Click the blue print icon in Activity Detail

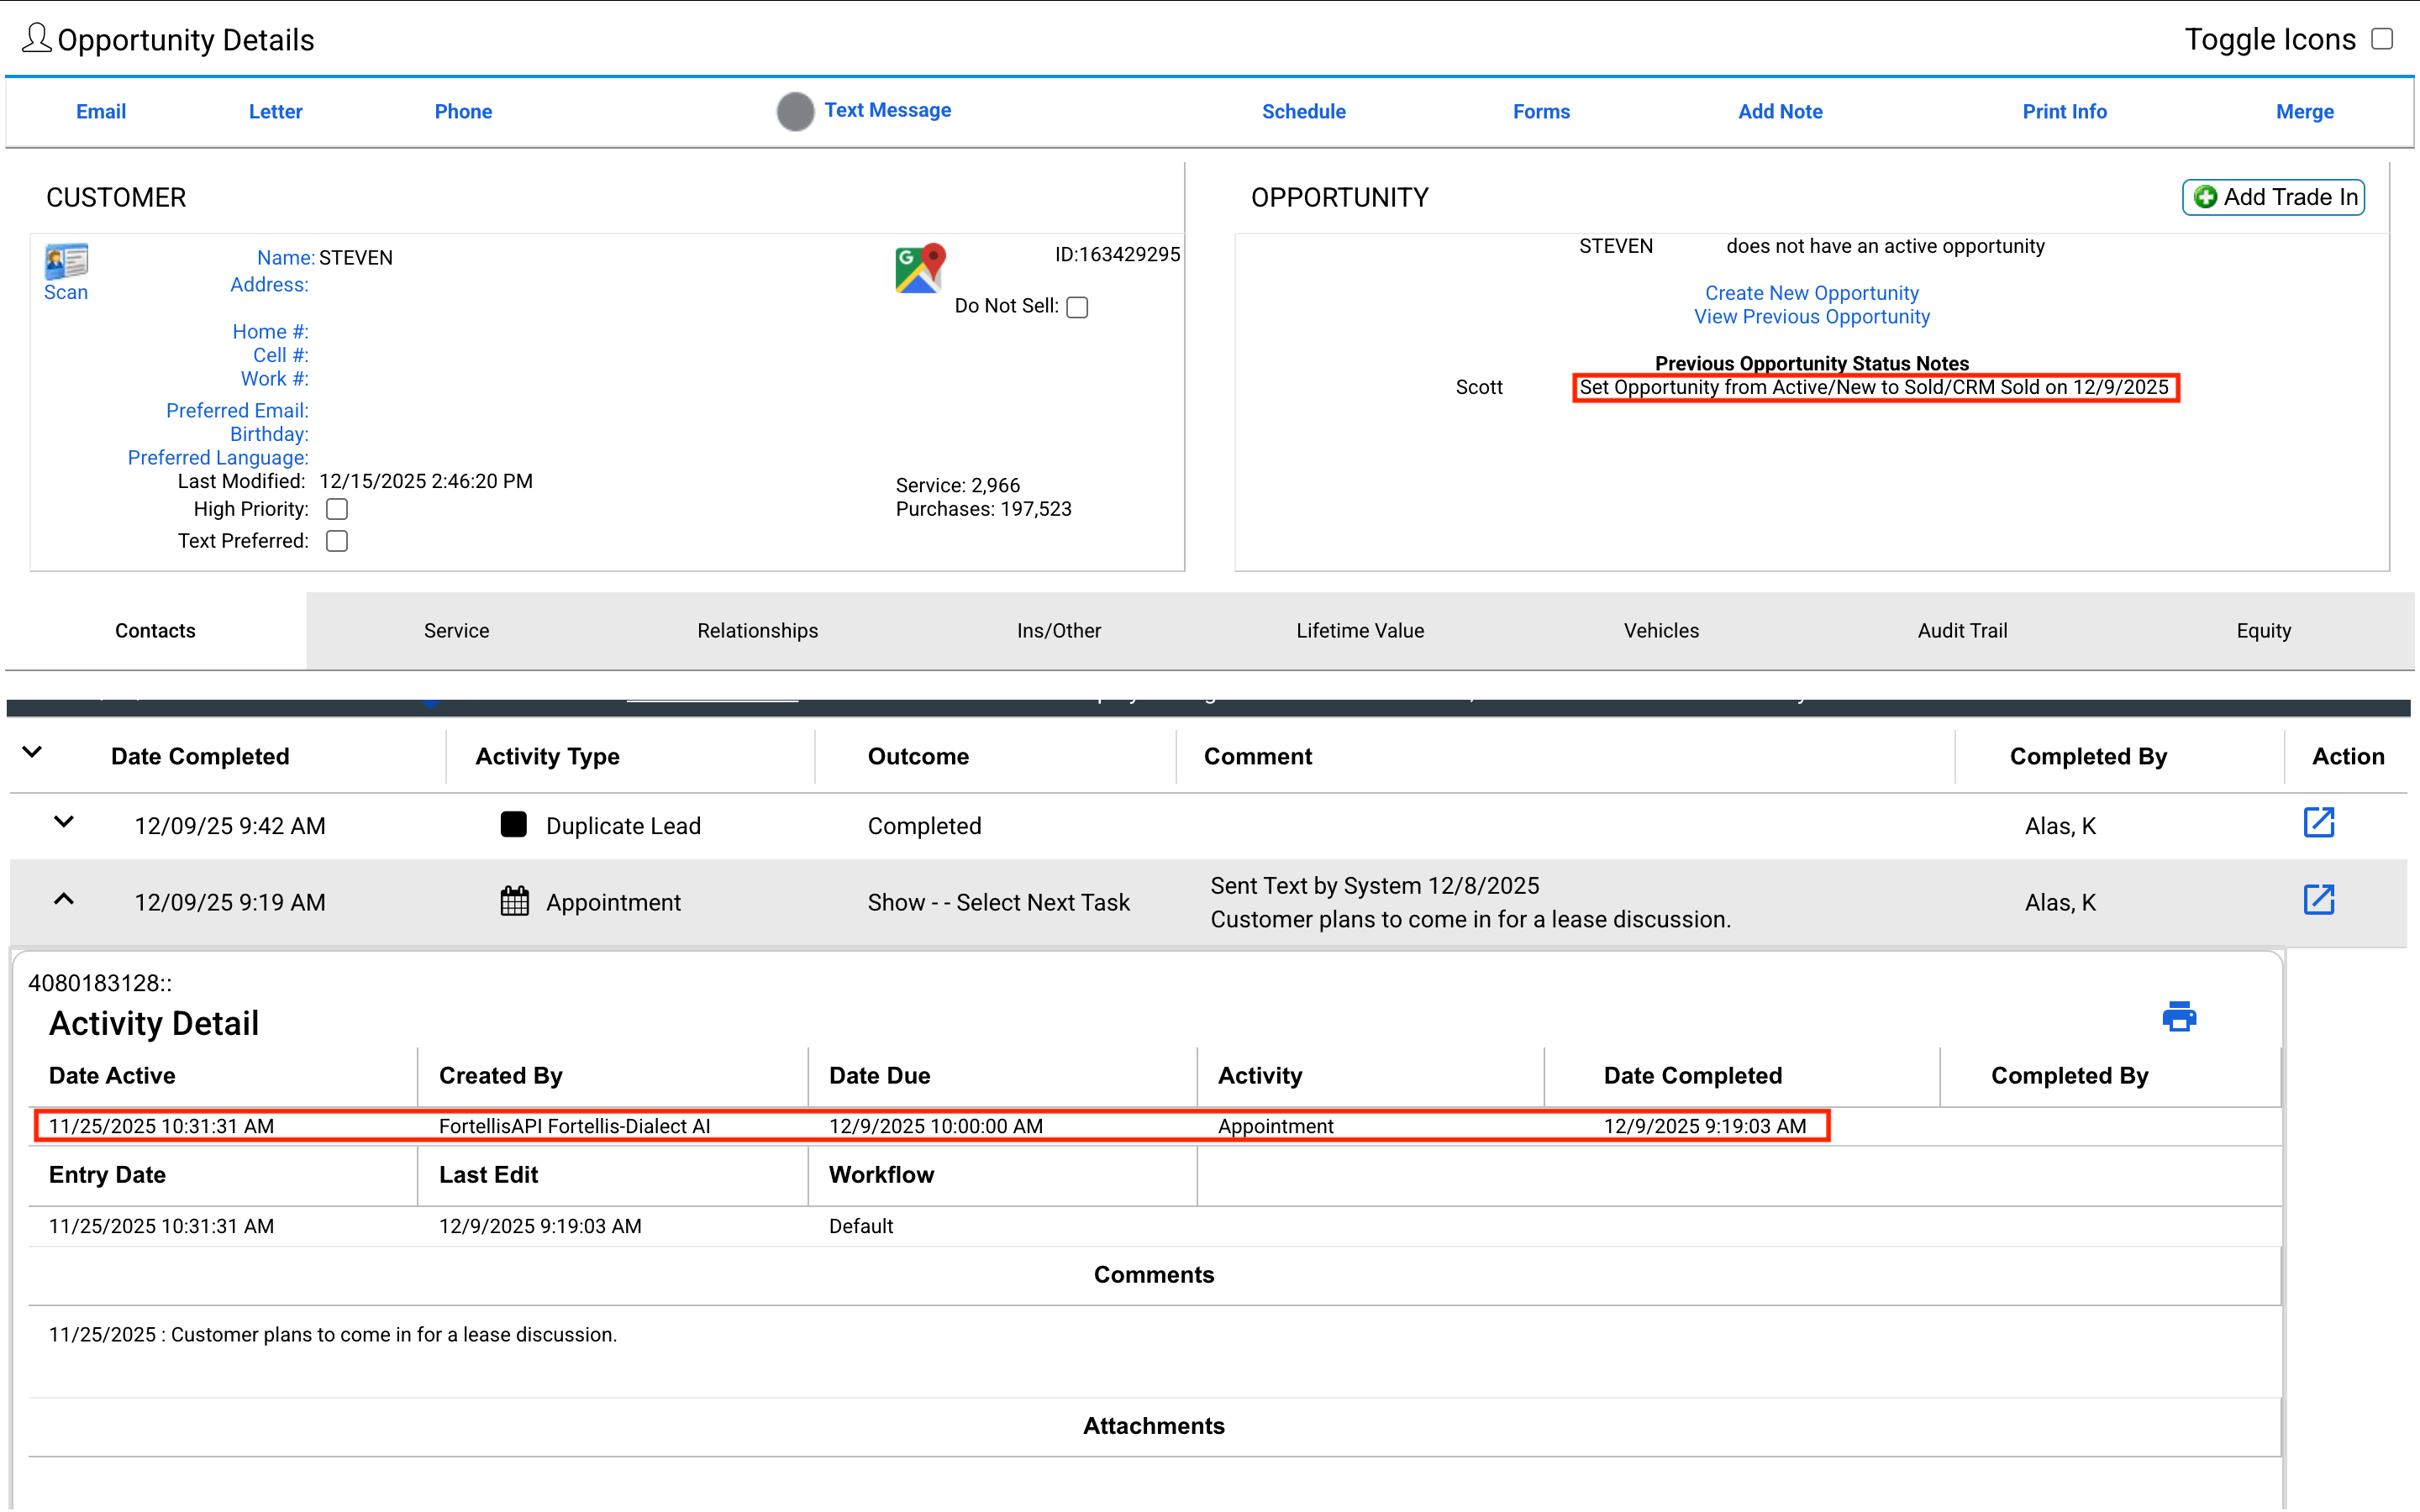[x=2178, y=1017]
